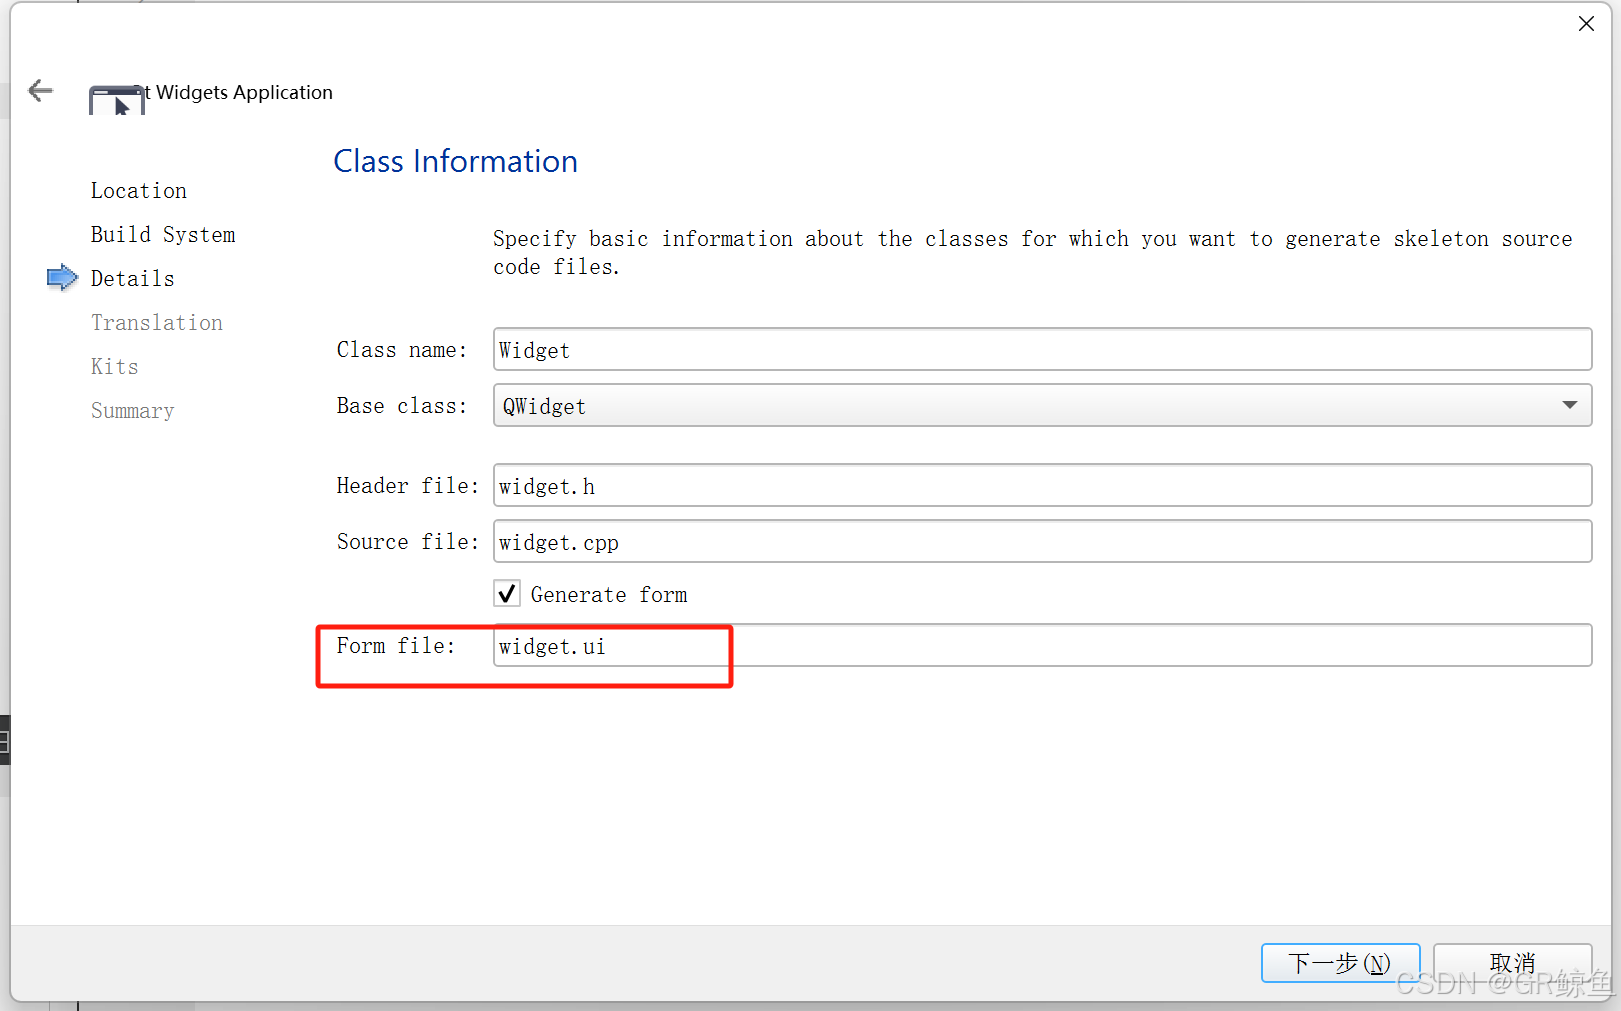Select the Kits step in sidebar
This screenshot has height=1011, width=1621.
pos(115,366)
